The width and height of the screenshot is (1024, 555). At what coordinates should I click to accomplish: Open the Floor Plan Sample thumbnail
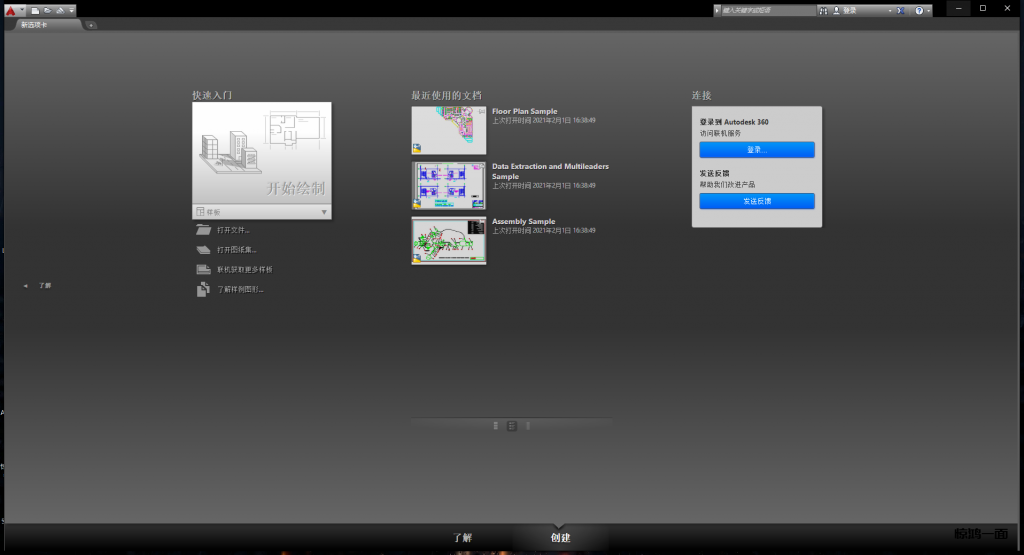pyautogui.click(x=448, y=130)
